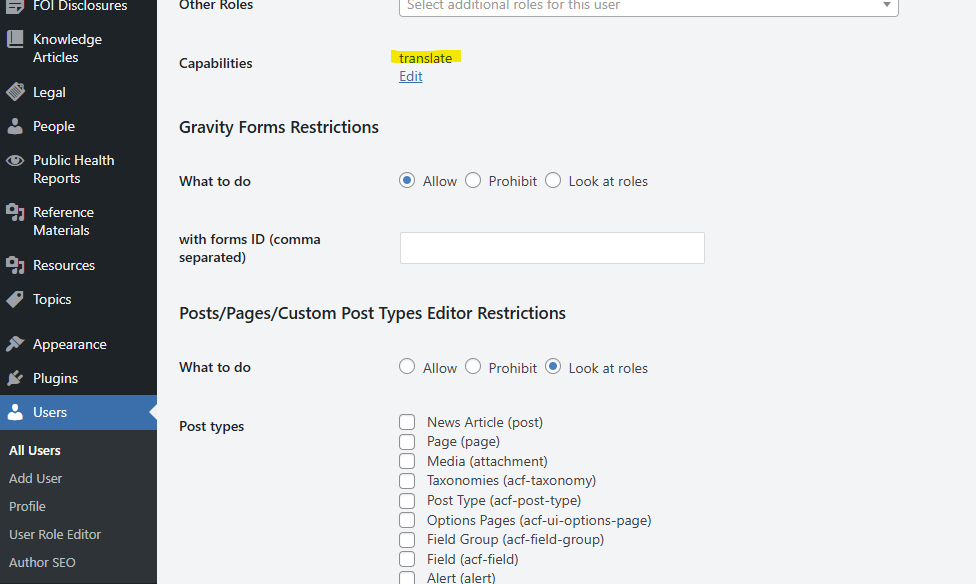Enable the Options Pages checkbox
Image resolution: width=976 pixels, height=584 pixels.
pos(407,520)
